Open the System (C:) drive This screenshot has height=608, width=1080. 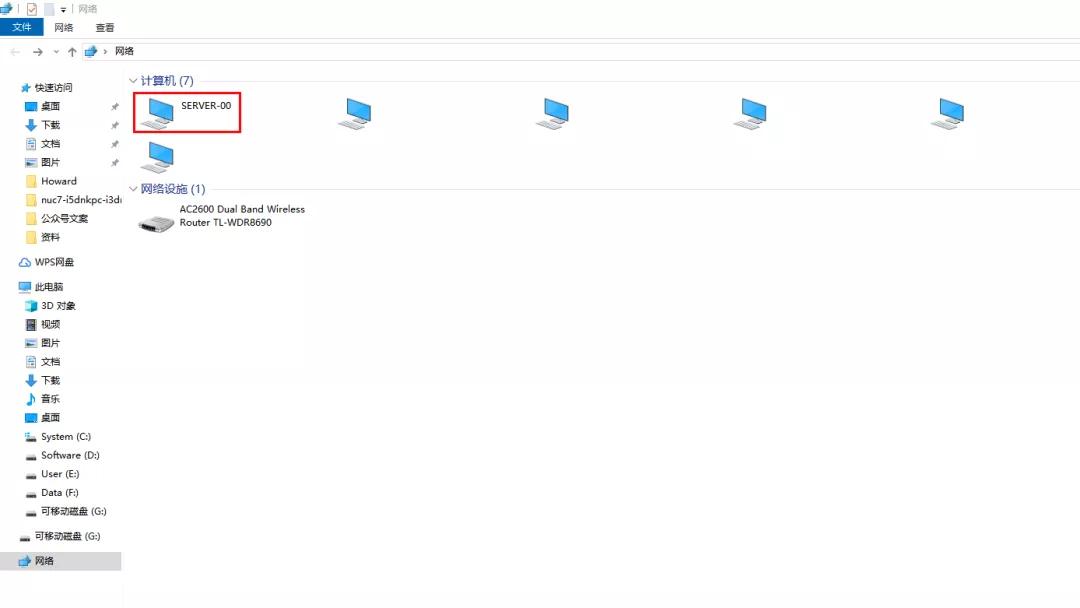click(x=65, y=437)
